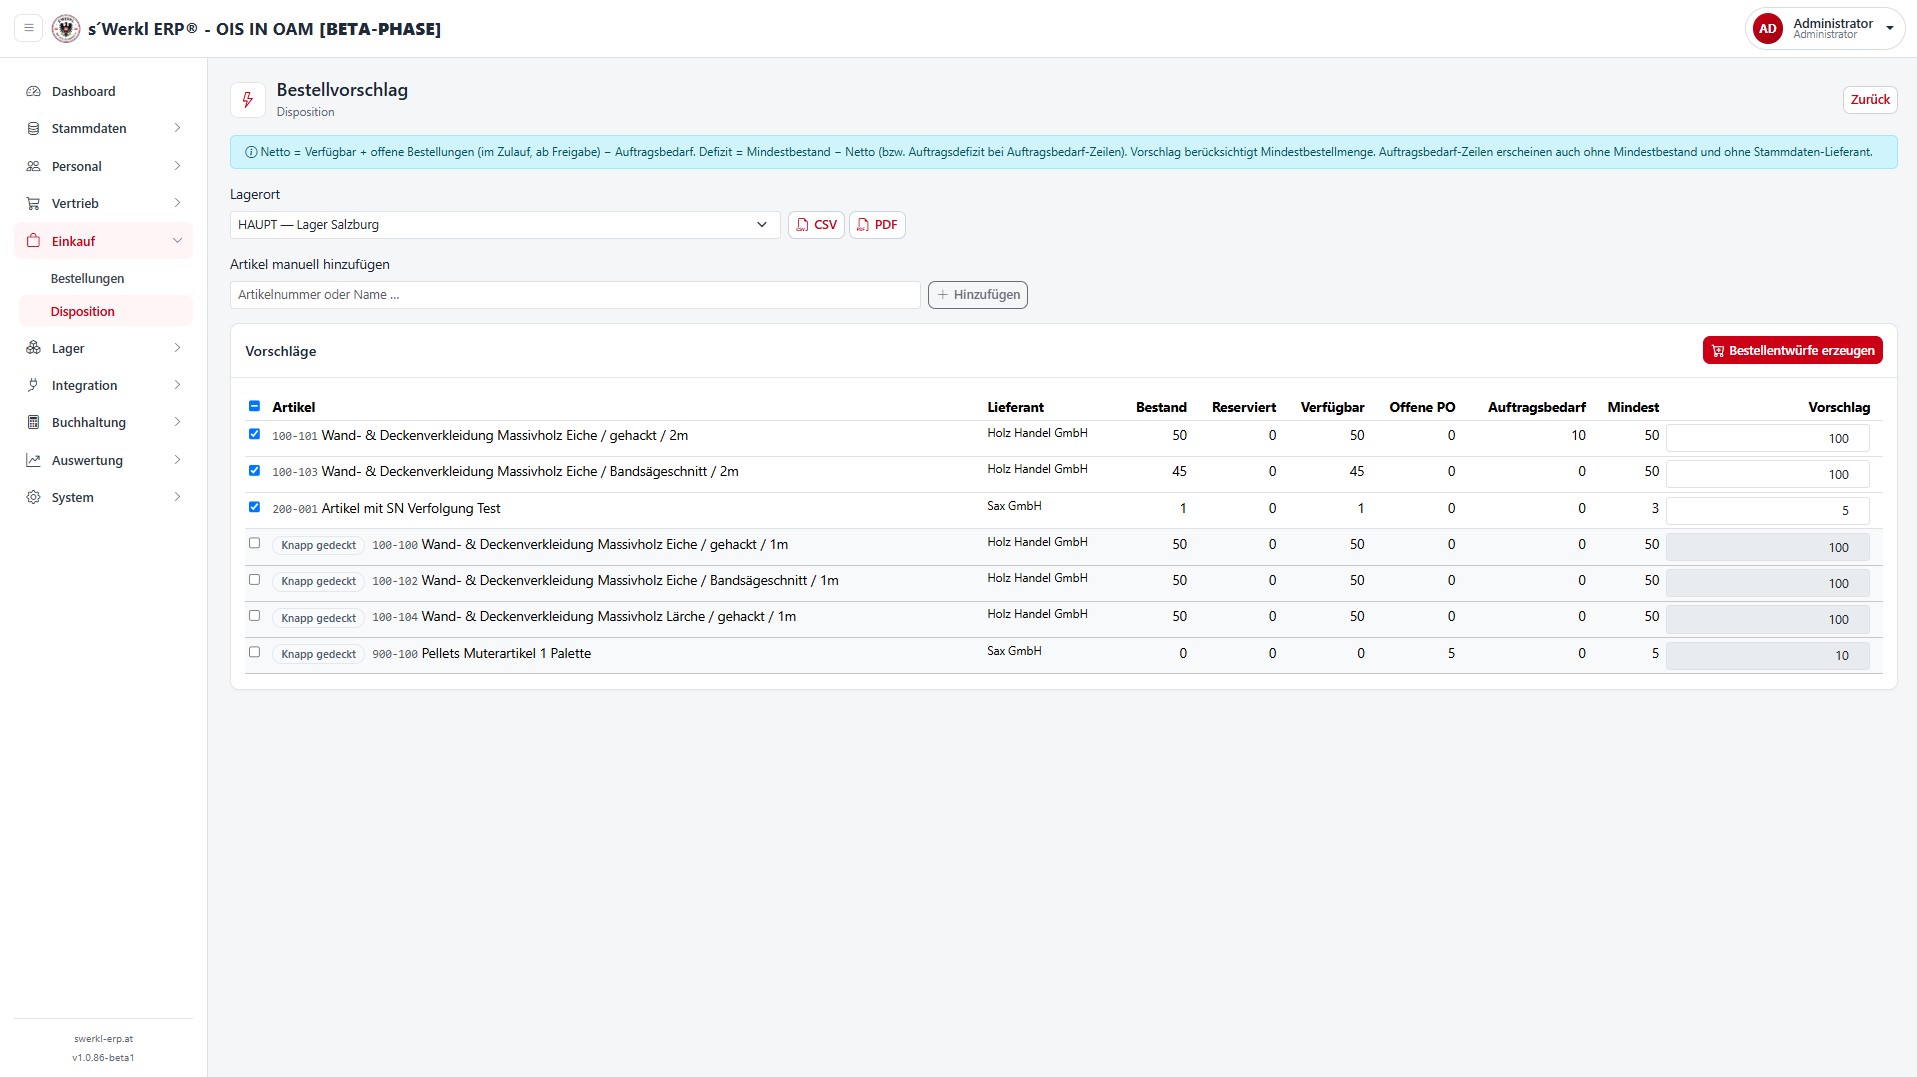Uncheck article 100-103 Bandsägeschnitt 2m
Screen dimensions: 1917x1077
click(x=254, y=470)
